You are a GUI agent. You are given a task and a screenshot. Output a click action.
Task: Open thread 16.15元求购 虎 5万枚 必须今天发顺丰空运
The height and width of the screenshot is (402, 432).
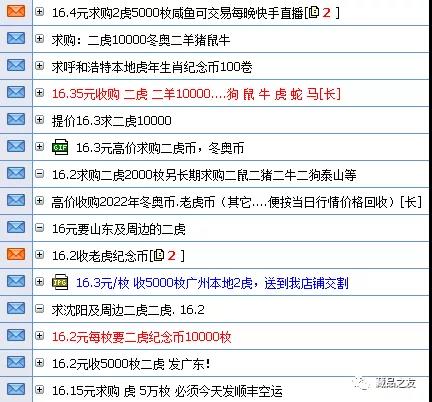click(167, 391)
